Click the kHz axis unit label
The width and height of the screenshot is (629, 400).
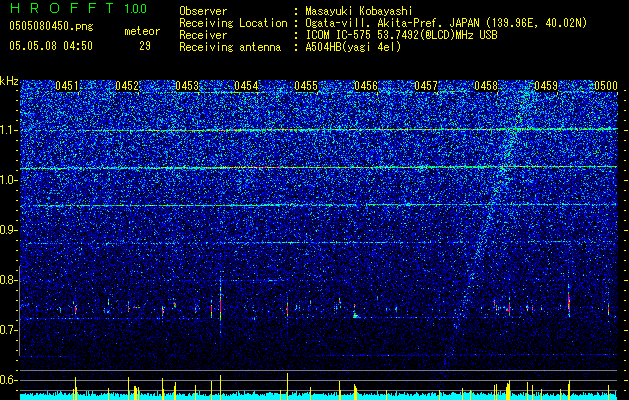coord(9,81)
